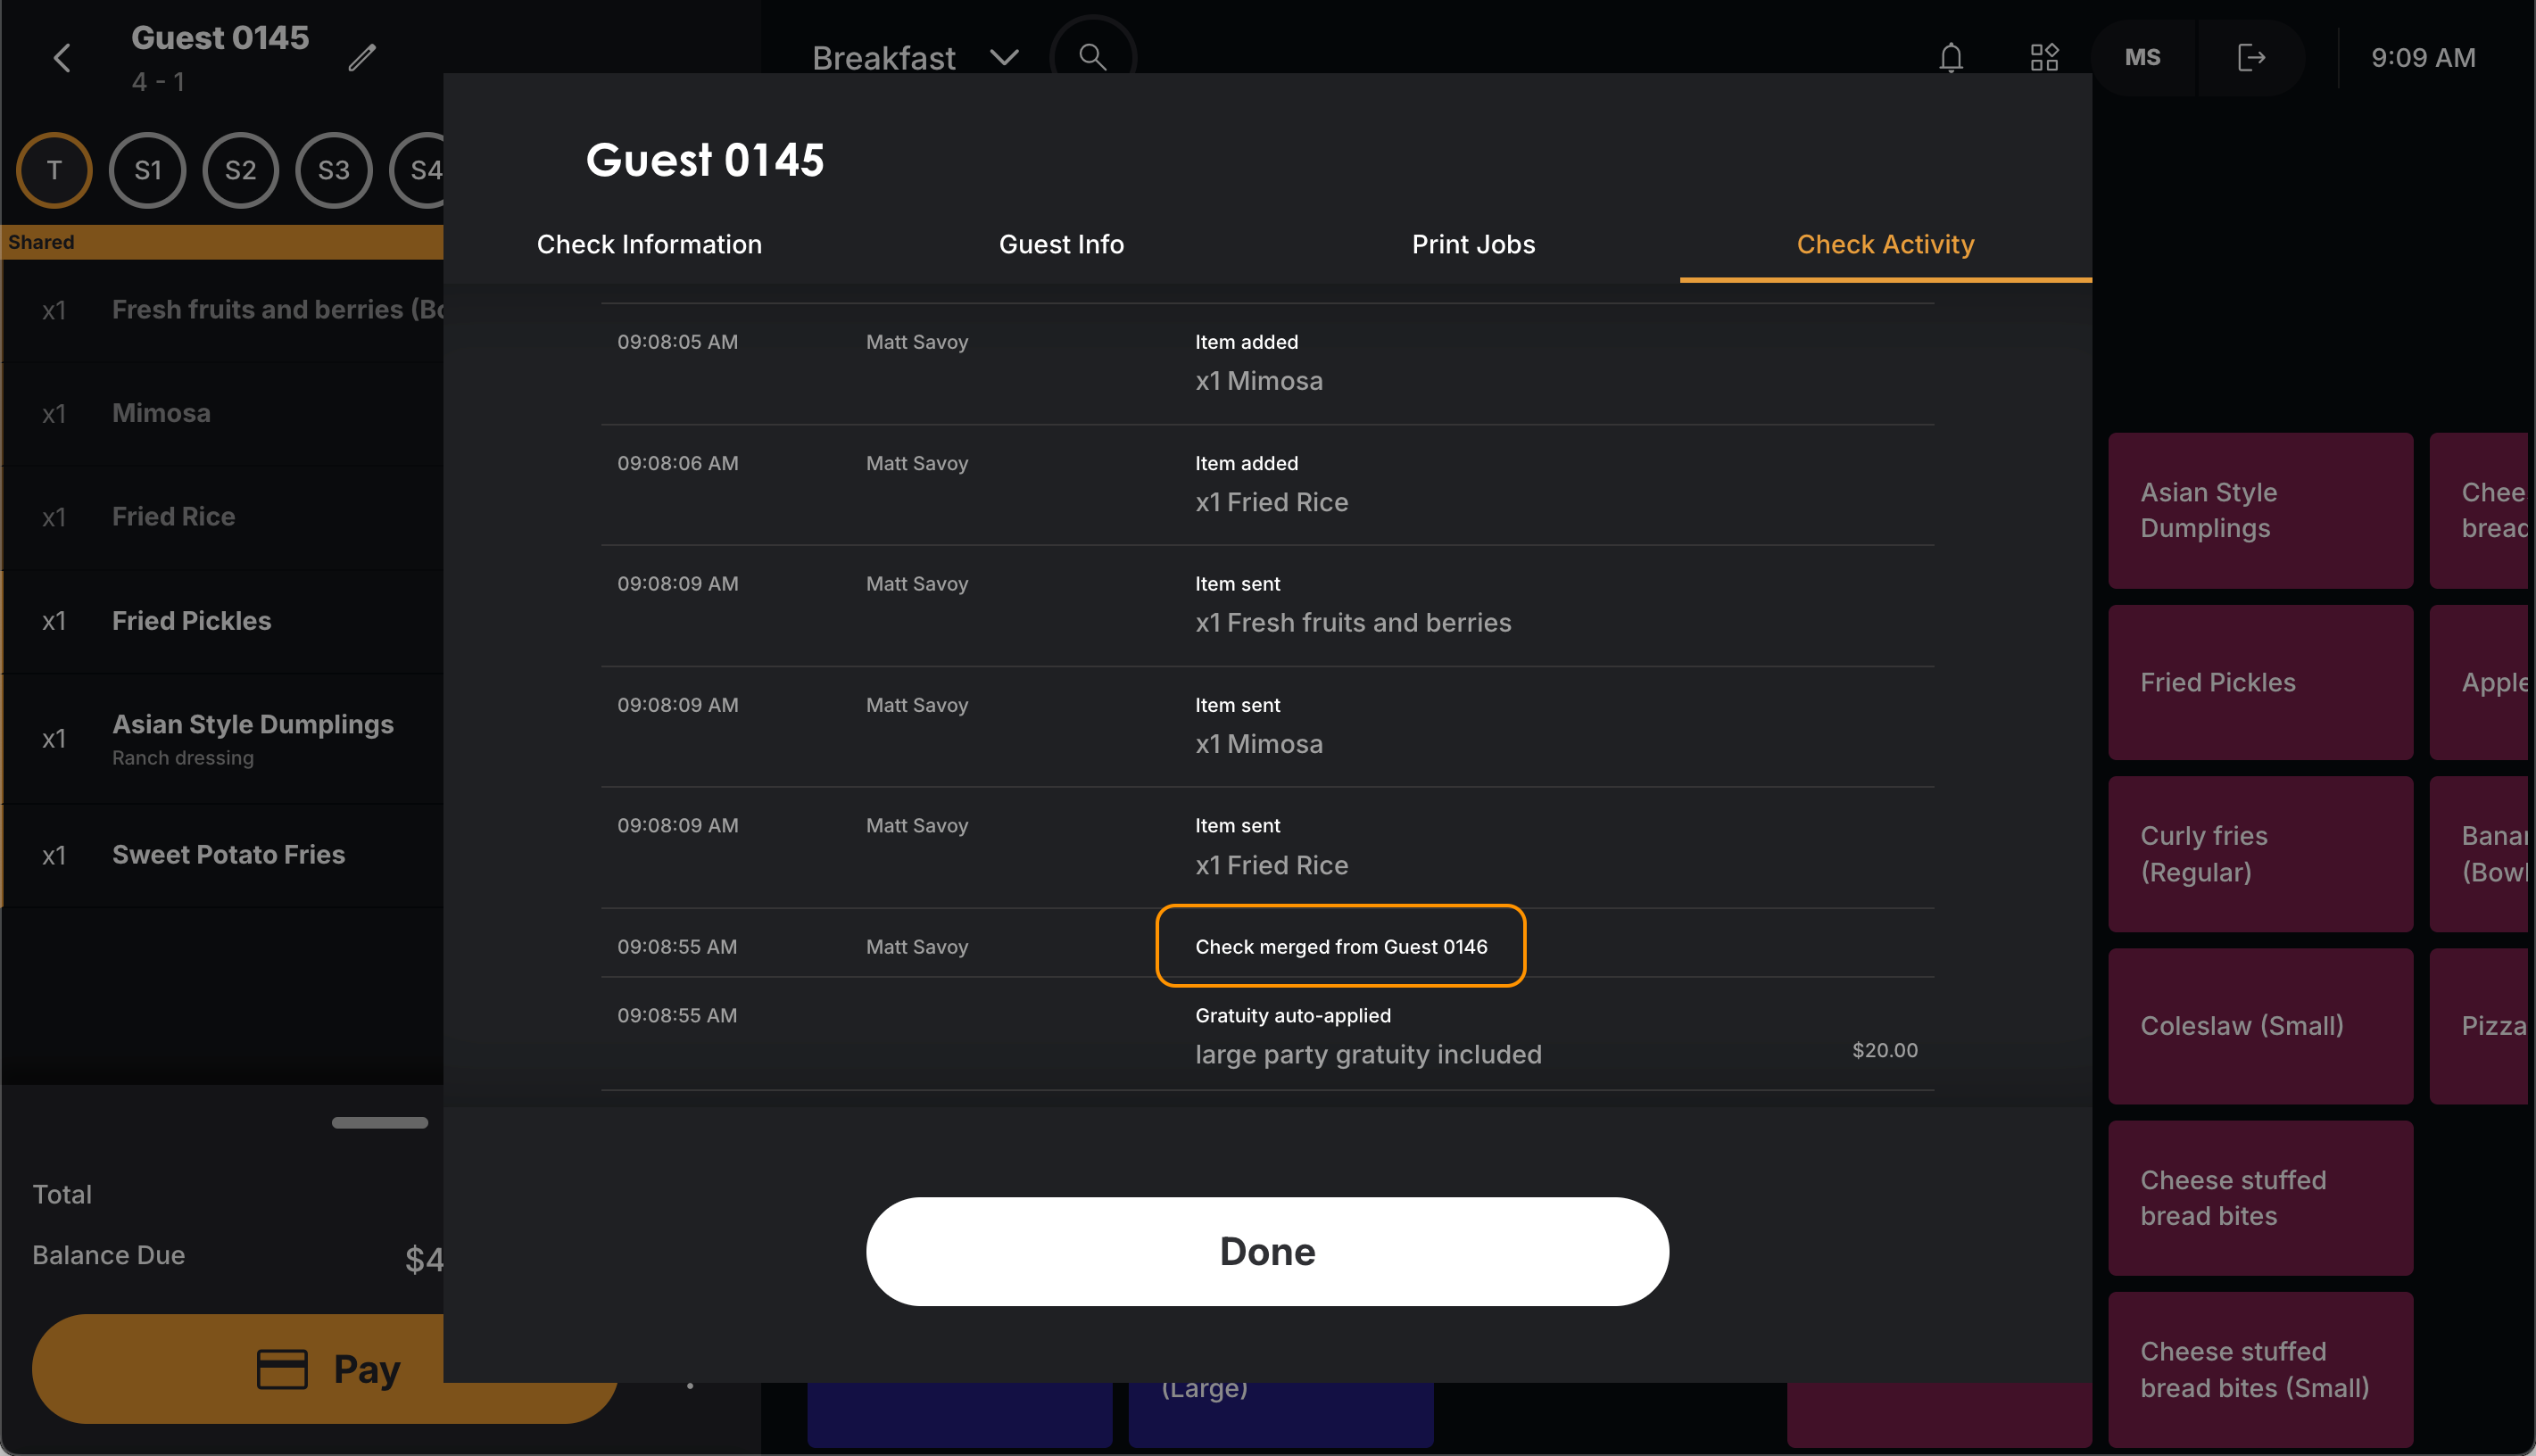Open the Print Jobs tab
Viewport: 2536px width, 1456px height.
(x=1473, y=244)
